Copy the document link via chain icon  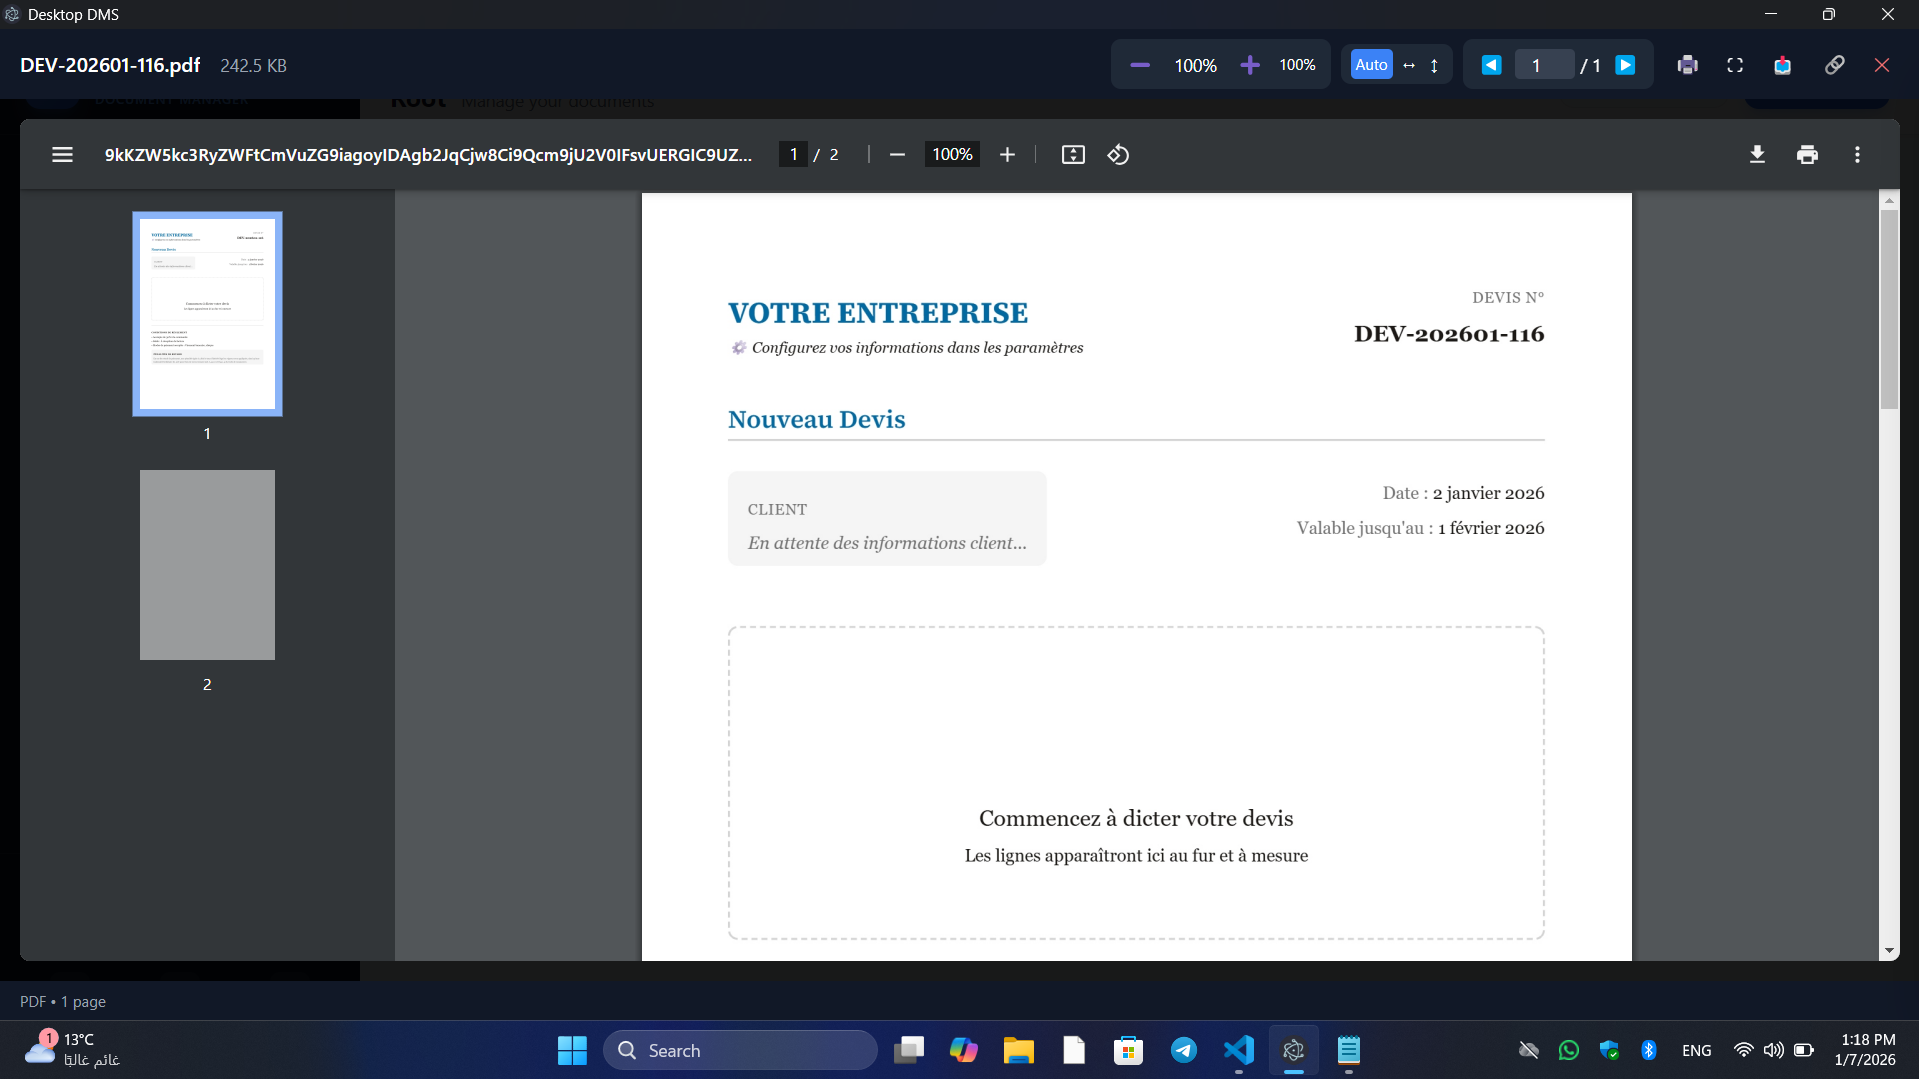tap(1834, 65)
